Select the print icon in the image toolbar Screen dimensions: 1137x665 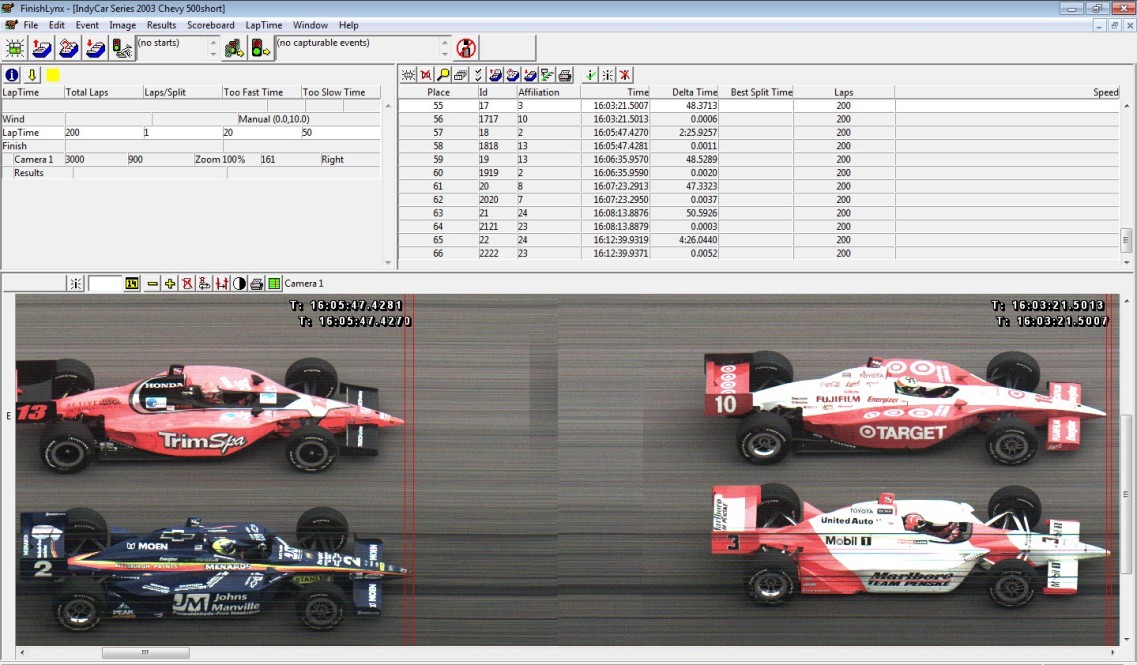pyautogui.click(x=256, y=283)
